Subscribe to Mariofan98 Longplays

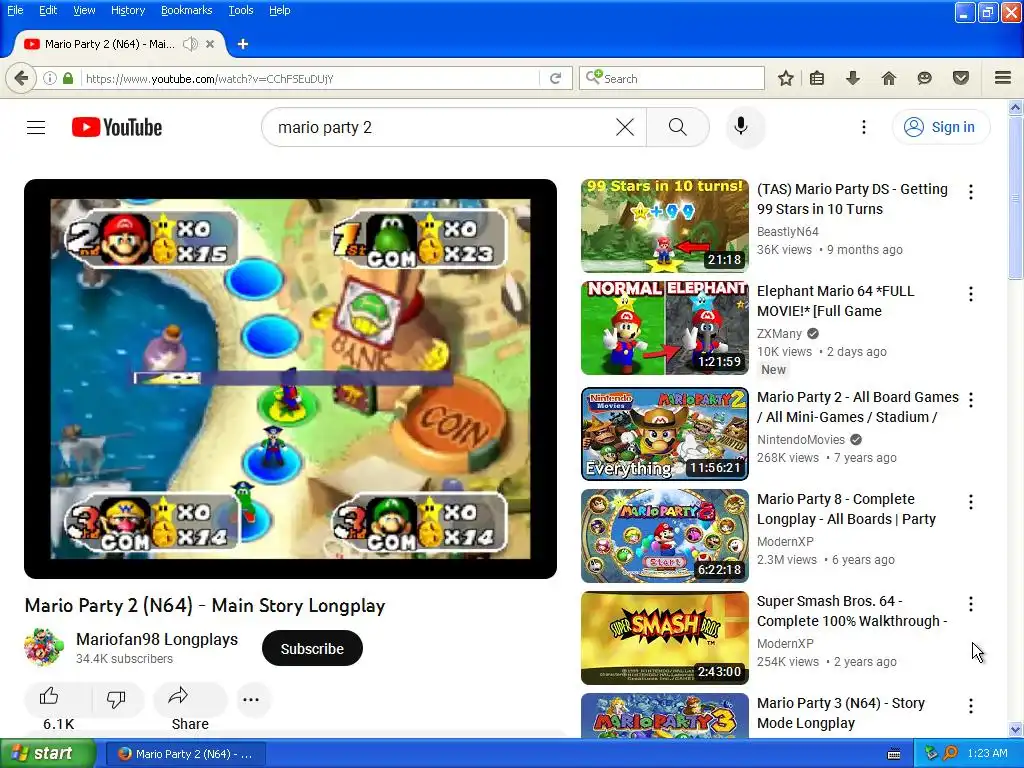[312, 648]
